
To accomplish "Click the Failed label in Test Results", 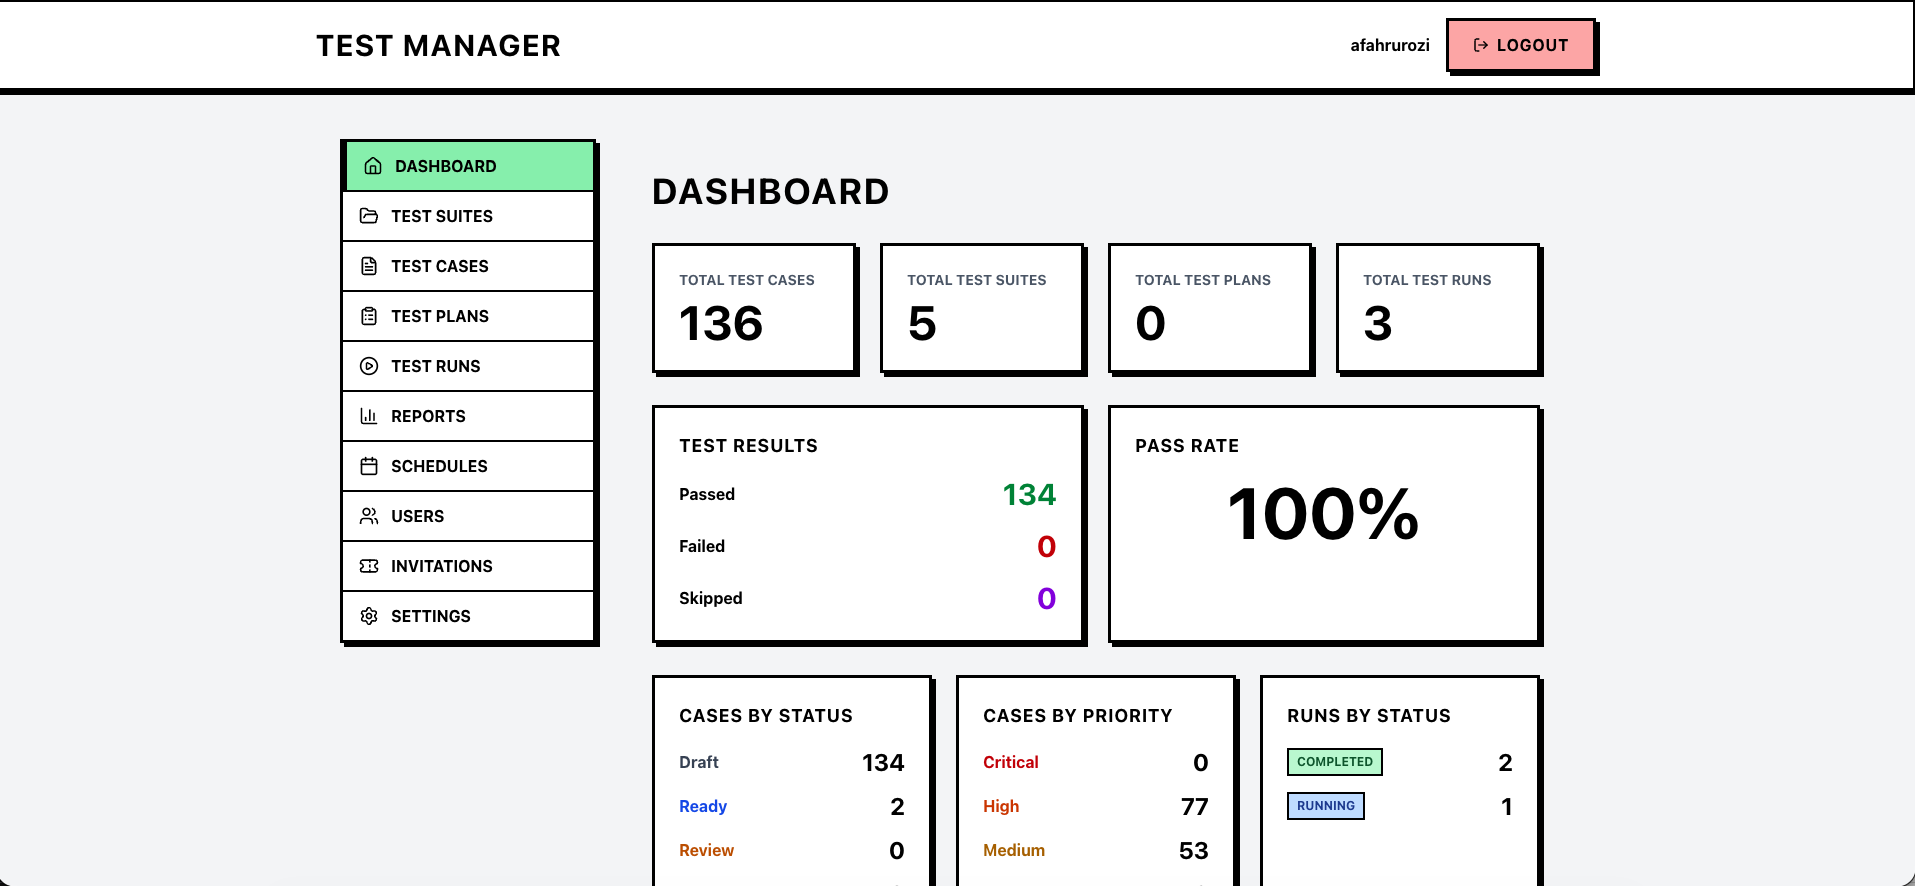I will [702, 546].
